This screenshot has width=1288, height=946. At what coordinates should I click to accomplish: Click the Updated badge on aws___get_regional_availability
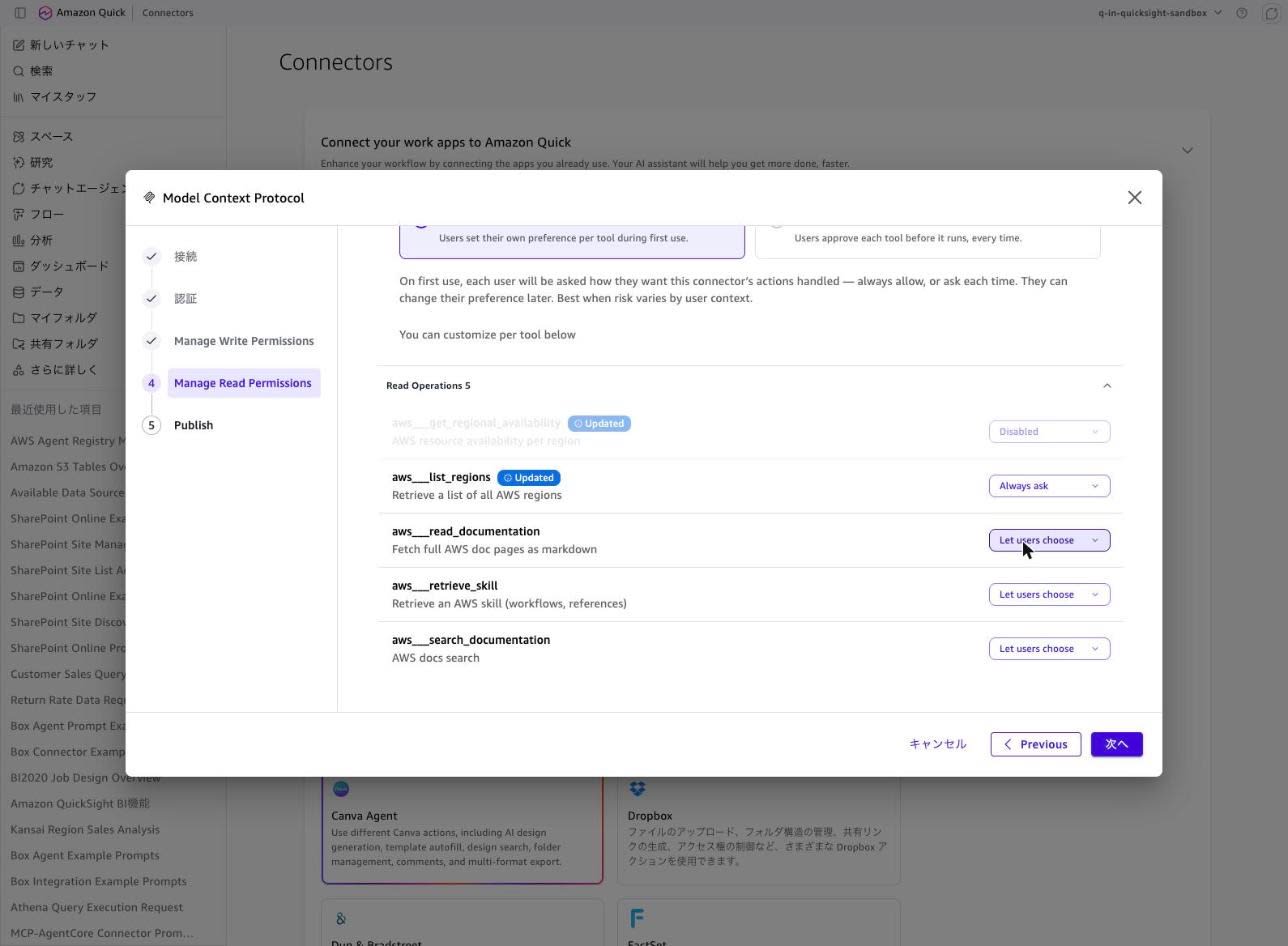[x=599, y=424]
